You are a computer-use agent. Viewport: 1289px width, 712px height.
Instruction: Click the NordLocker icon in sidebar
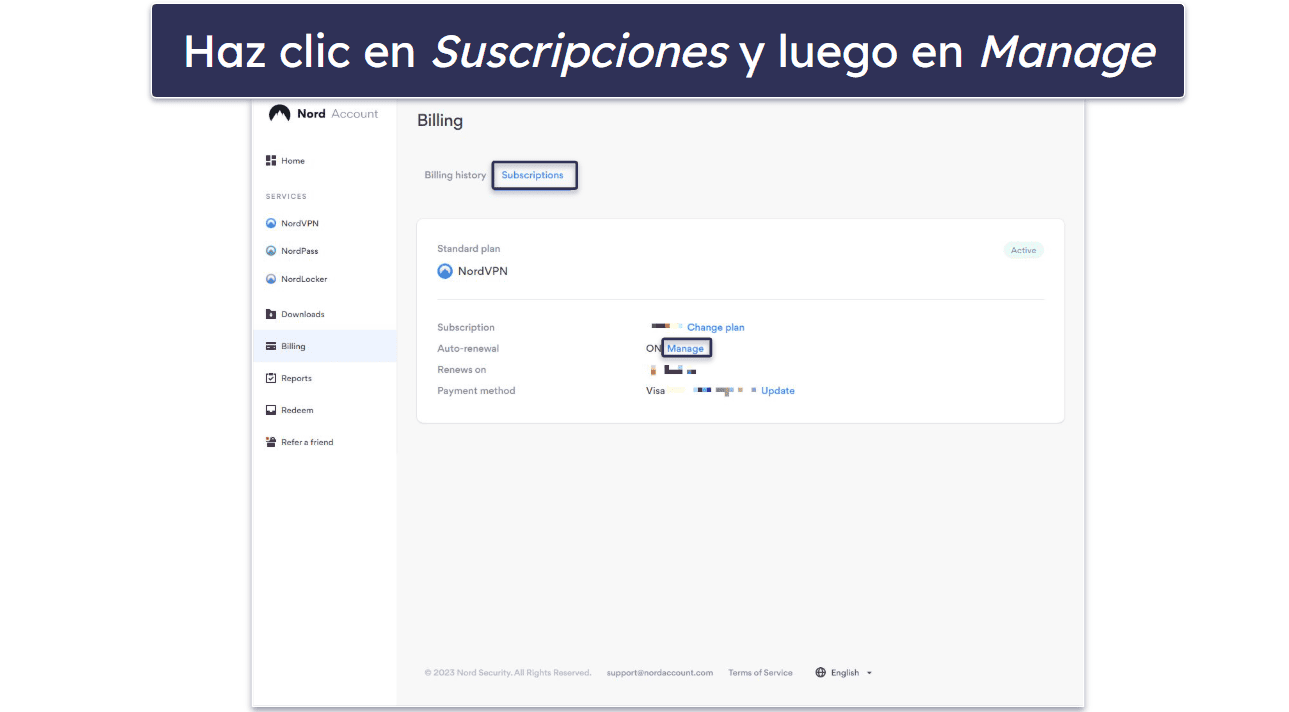(271, 280)
